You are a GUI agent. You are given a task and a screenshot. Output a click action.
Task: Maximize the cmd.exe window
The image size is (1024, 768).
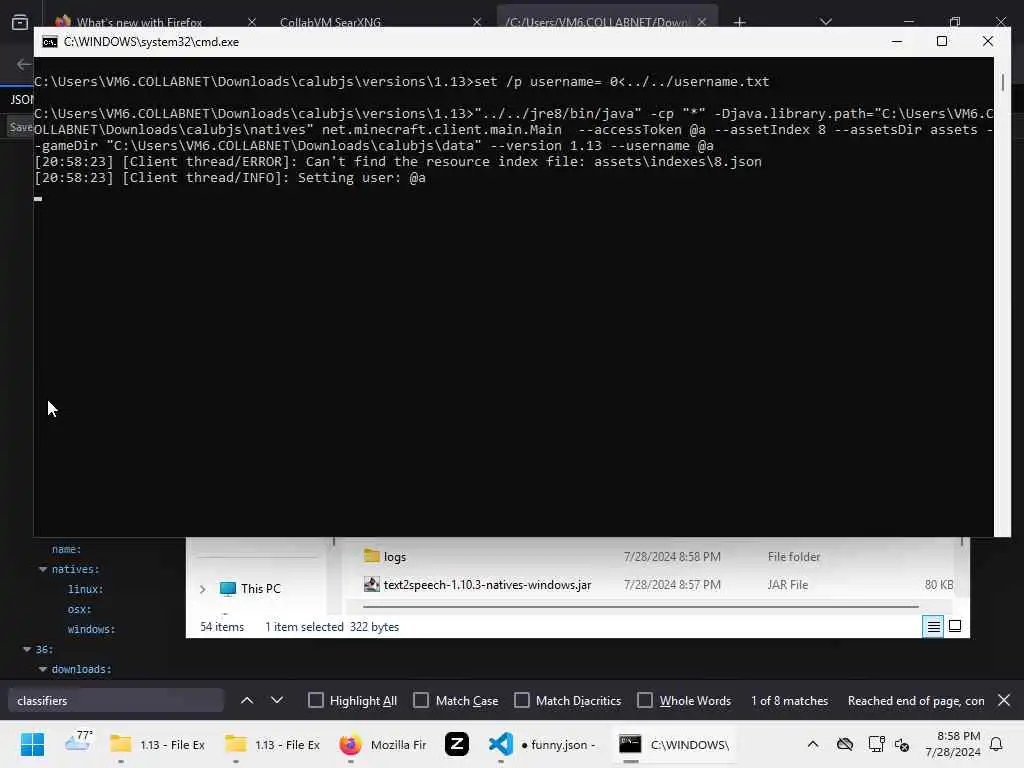(x=942, y=41)
